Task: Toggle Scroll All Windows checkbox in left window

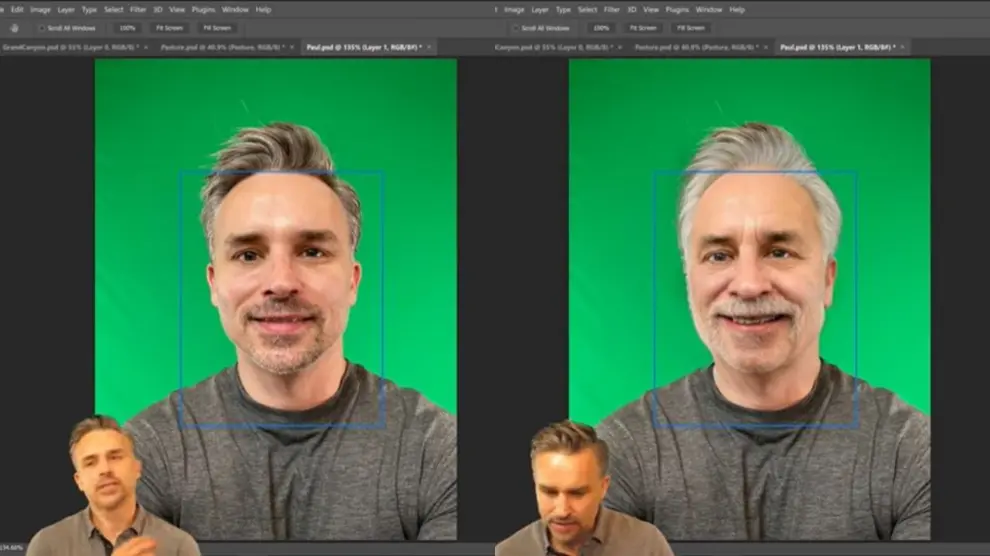Action: click(x=42, y=28)
